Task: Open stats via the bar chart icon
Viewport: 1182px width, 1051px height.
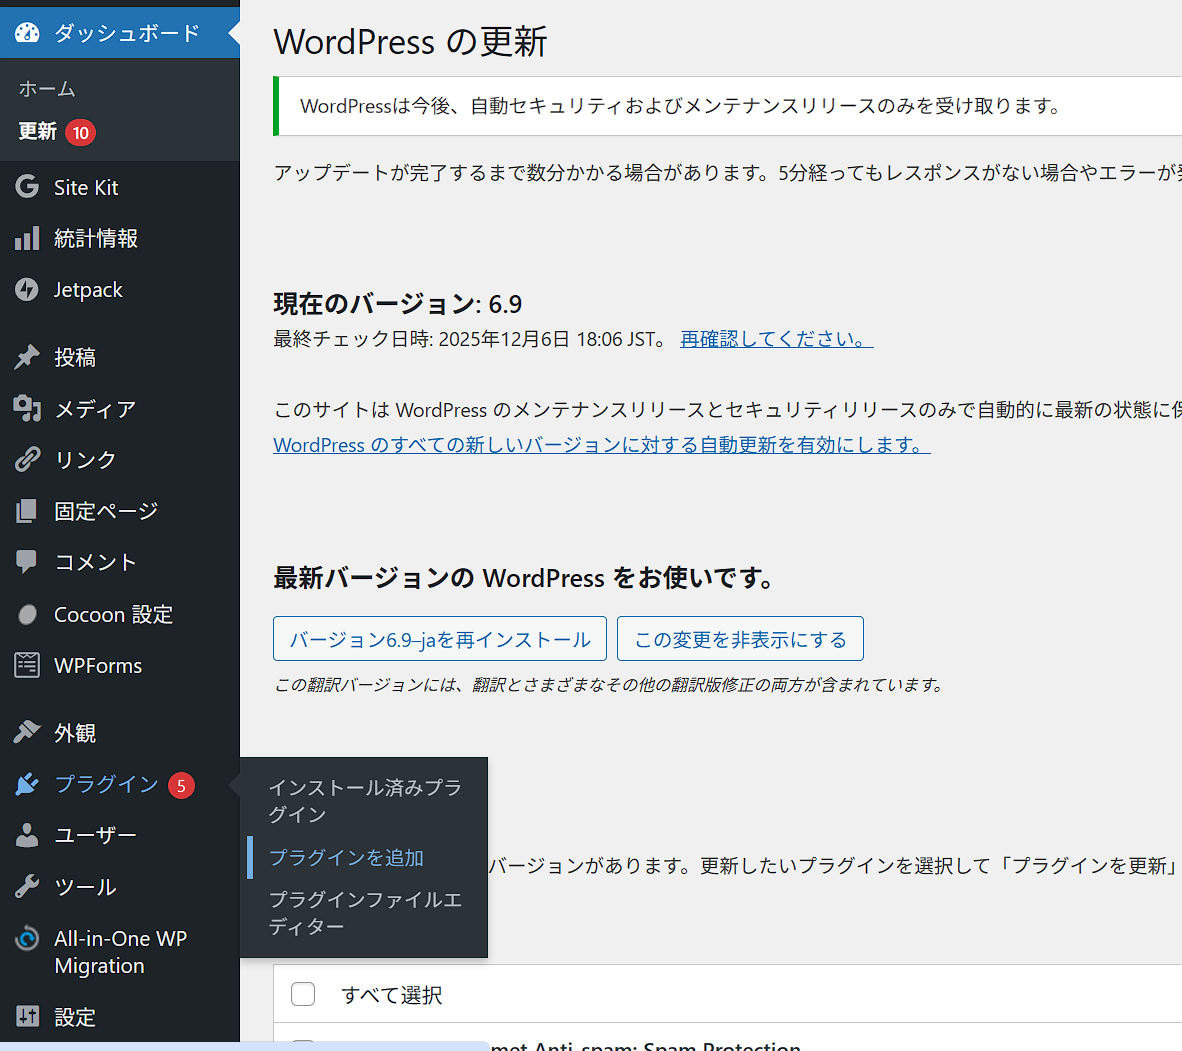Action: point(27,239)
